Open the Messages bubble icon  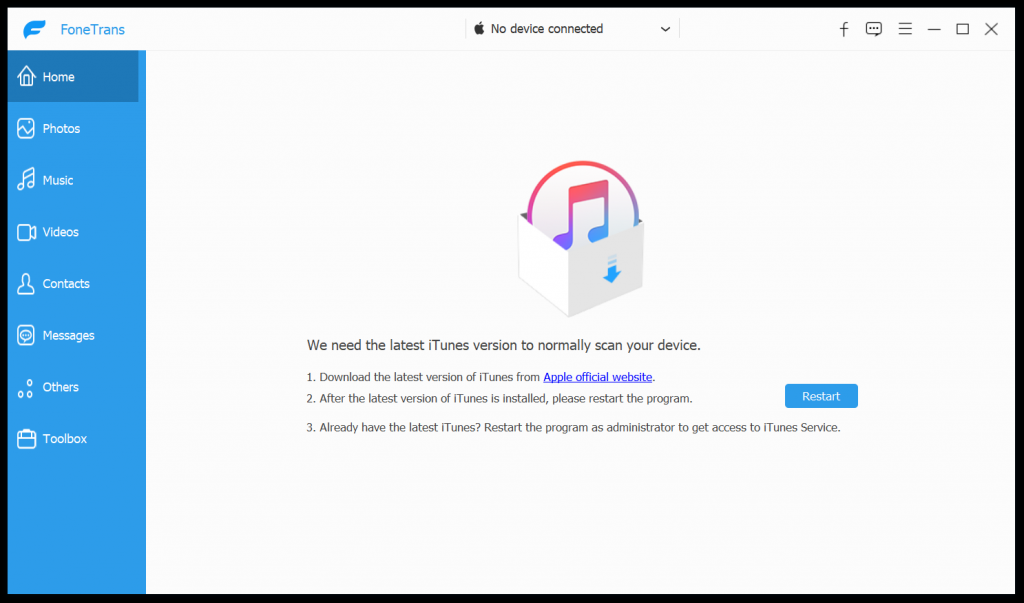(x=26, y=335)
